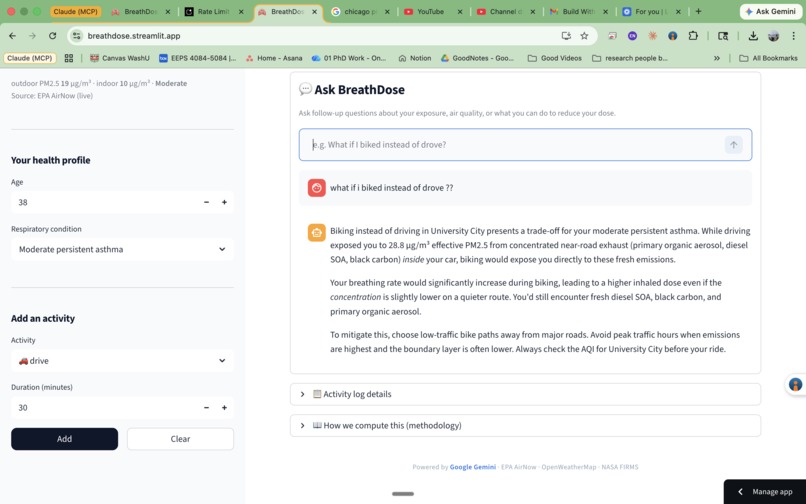This screenshot has height=504, width=806.
Task: Switch to the Channel YouTube tab
Action: 505,12
